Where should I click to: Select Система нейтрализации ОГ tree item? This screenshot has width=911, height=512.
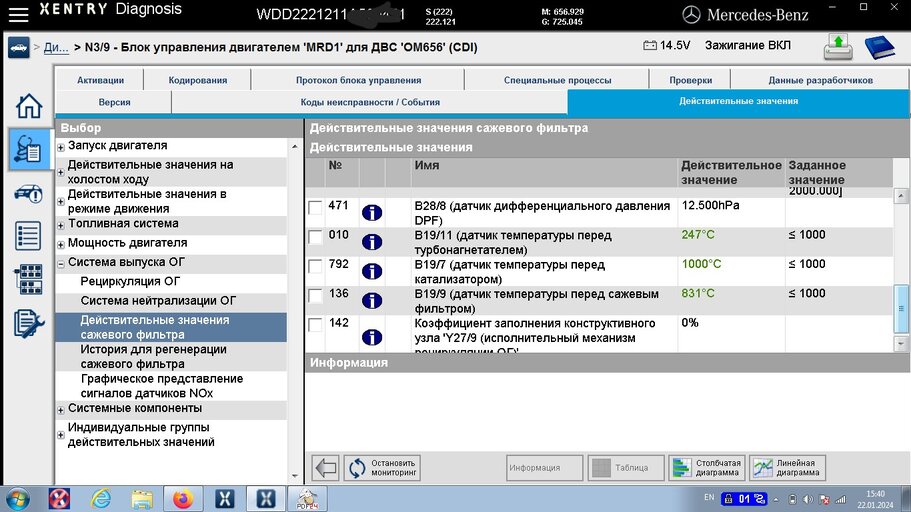tap(158, 300)
